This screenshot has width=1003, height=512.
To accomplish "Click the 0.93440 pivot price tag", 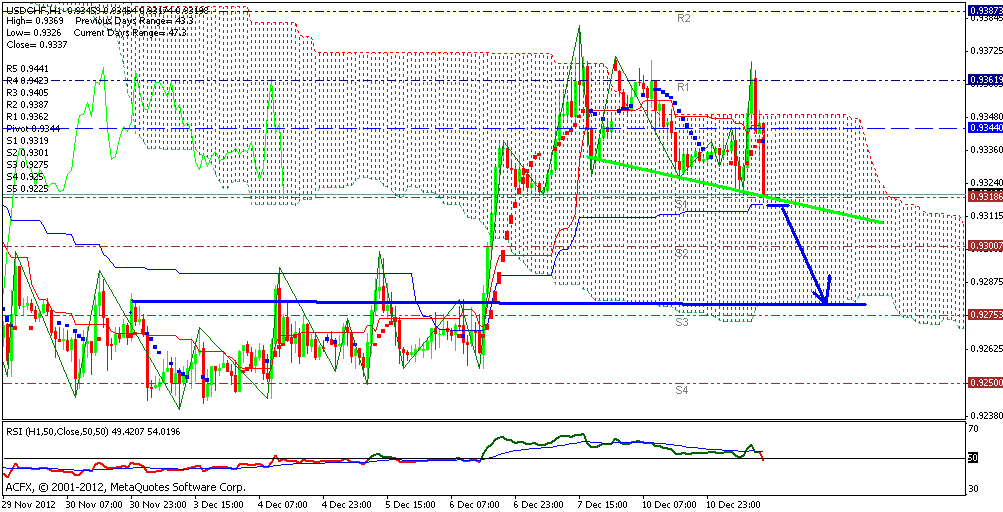I will [x=983, y=128].
